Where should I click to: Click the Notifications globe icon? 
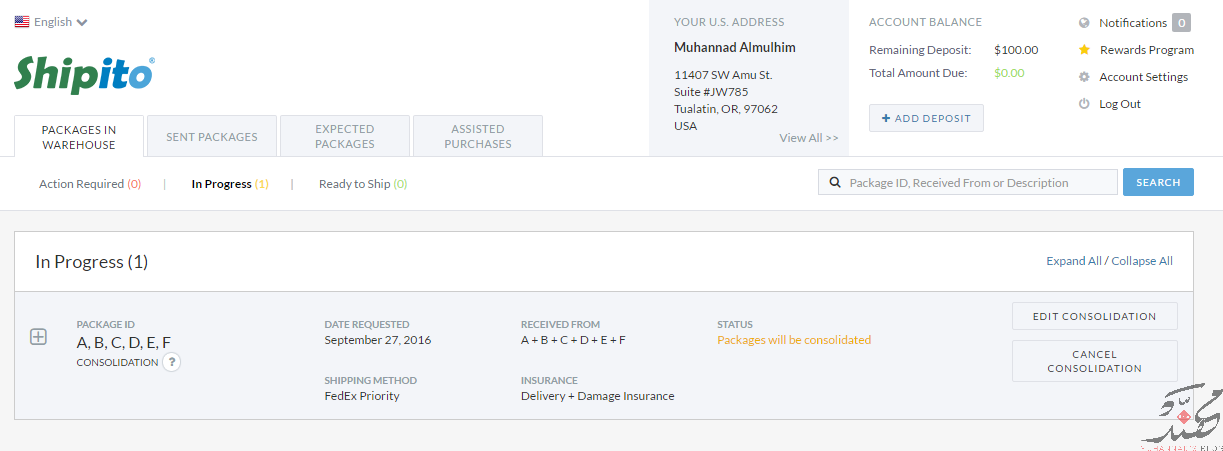coord(1084,23)
